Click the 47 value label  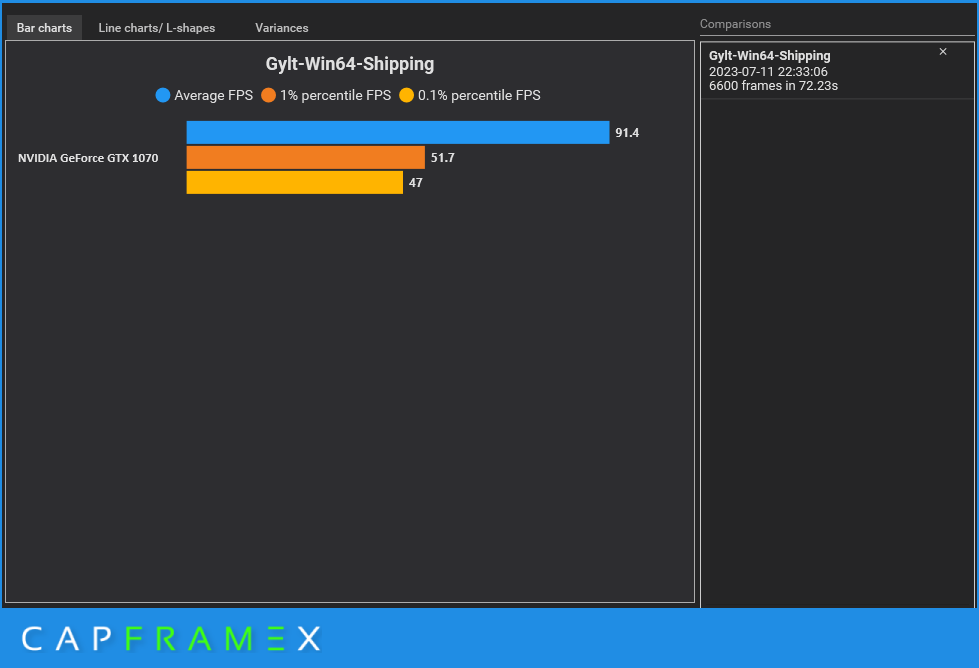click(x=416, y=182)
